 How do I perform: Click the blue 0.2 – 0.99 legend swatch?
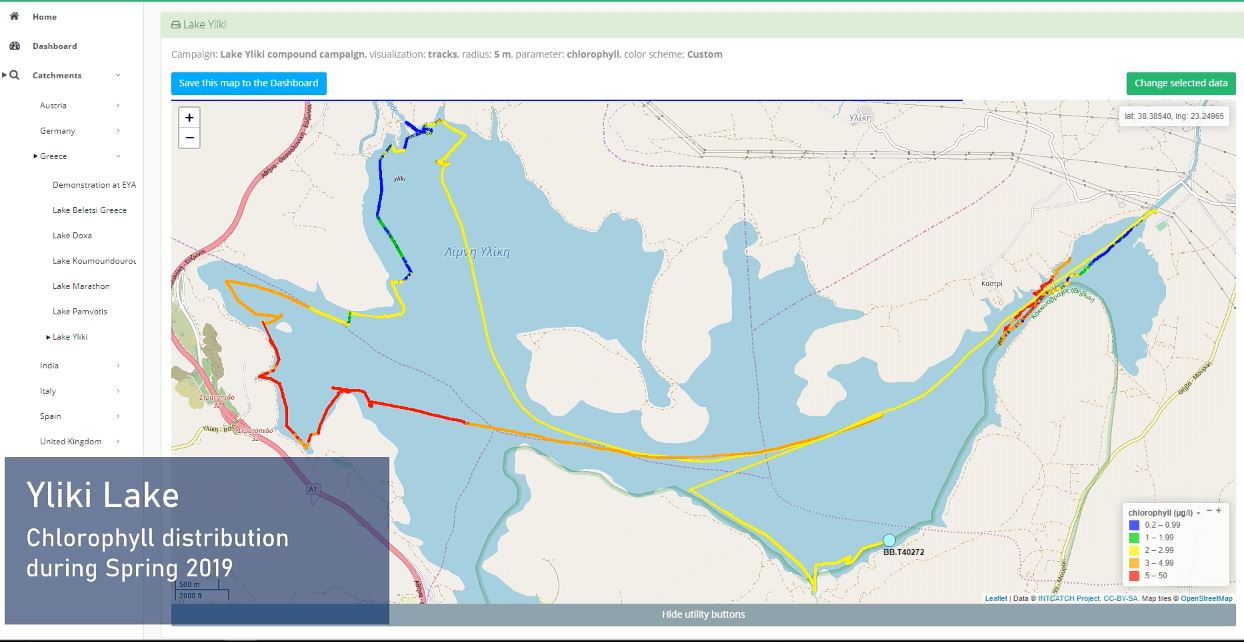coord(1134,525)
